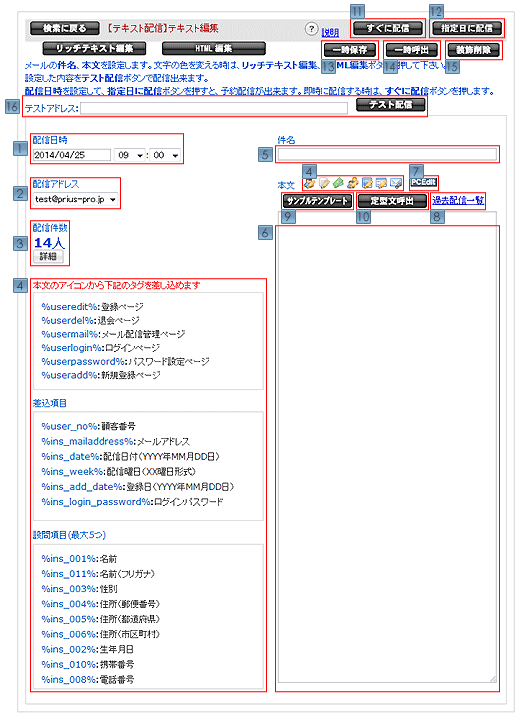Click the blue notepad-pencil tag insert icon
This screenshot has width=522, height=720.
(x=367, y=184)
